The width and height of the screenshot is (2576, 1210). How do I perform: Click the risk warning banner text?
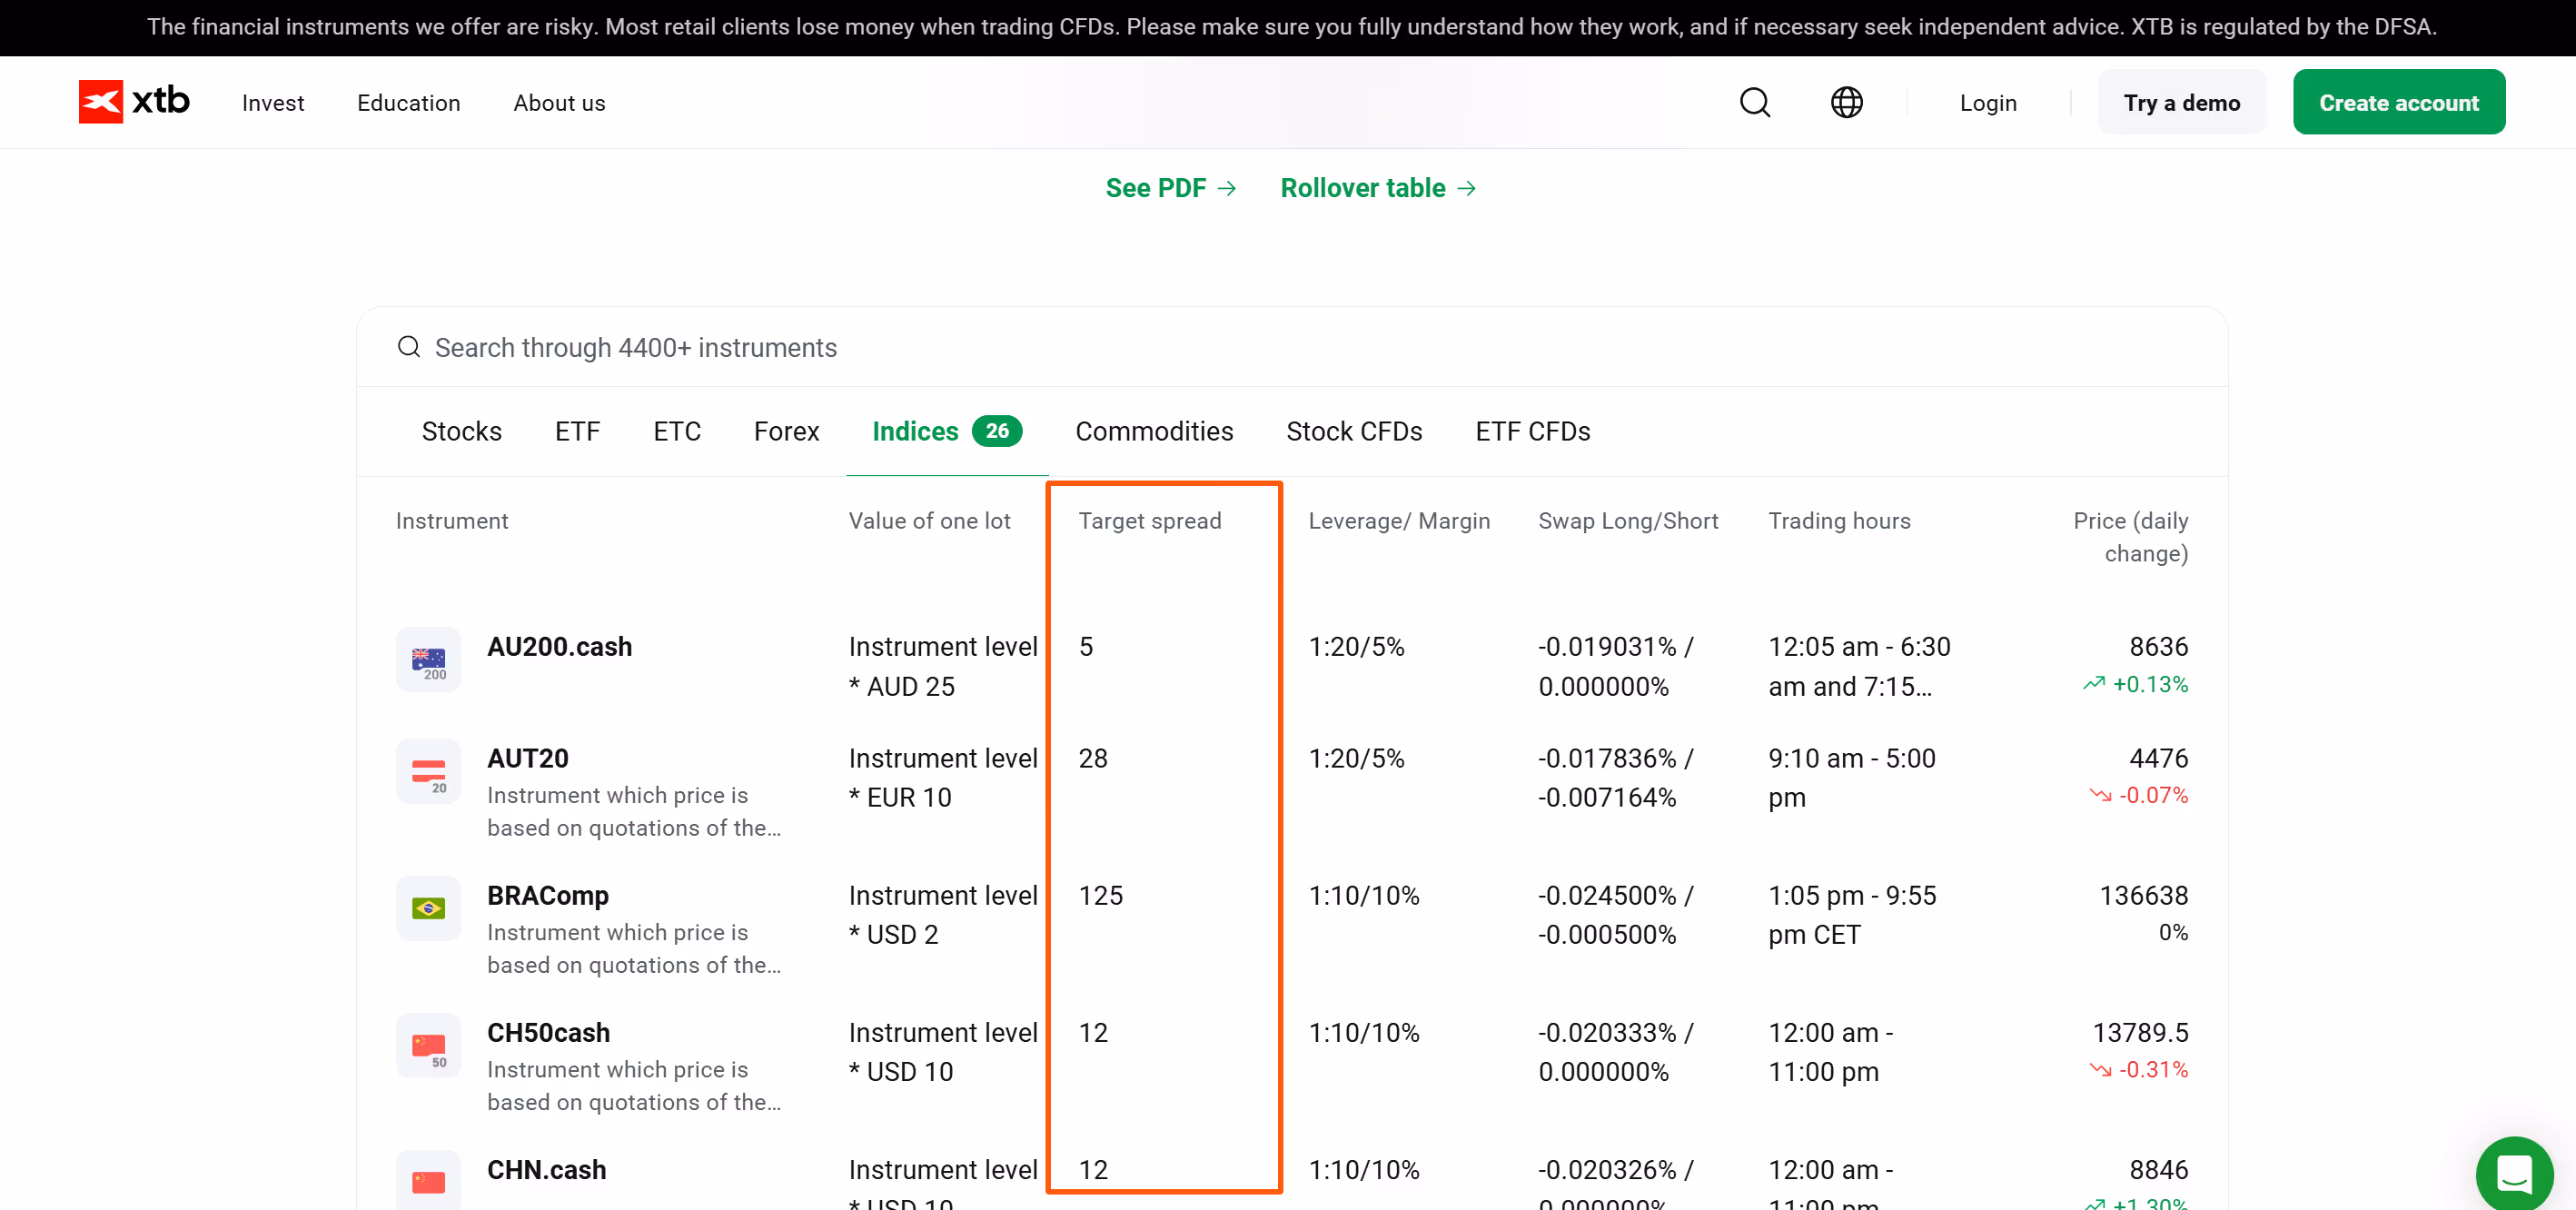1291,27
